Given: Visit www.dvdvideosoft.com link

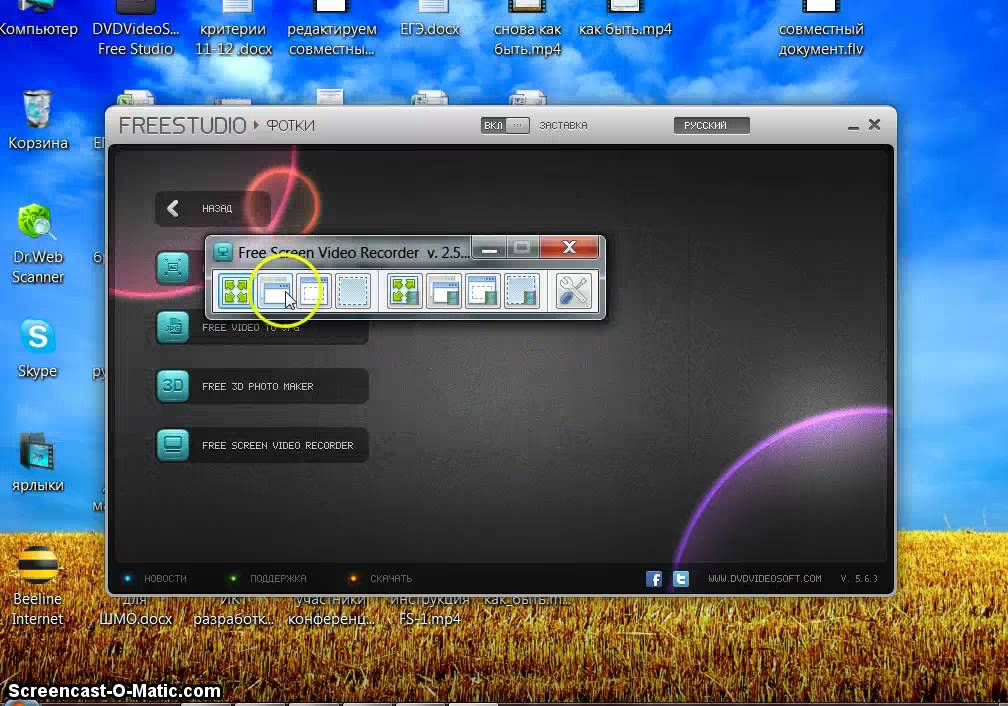Looking at the screenshot, I should click(765, 579).
